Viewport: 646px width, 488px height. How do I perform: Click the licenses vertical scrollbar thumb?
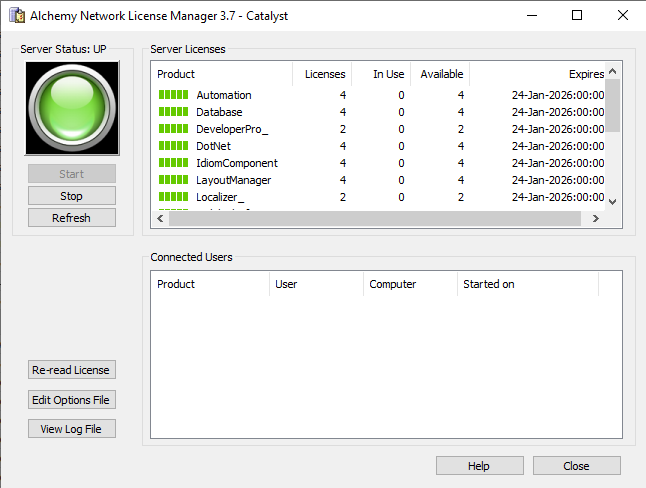613,106
